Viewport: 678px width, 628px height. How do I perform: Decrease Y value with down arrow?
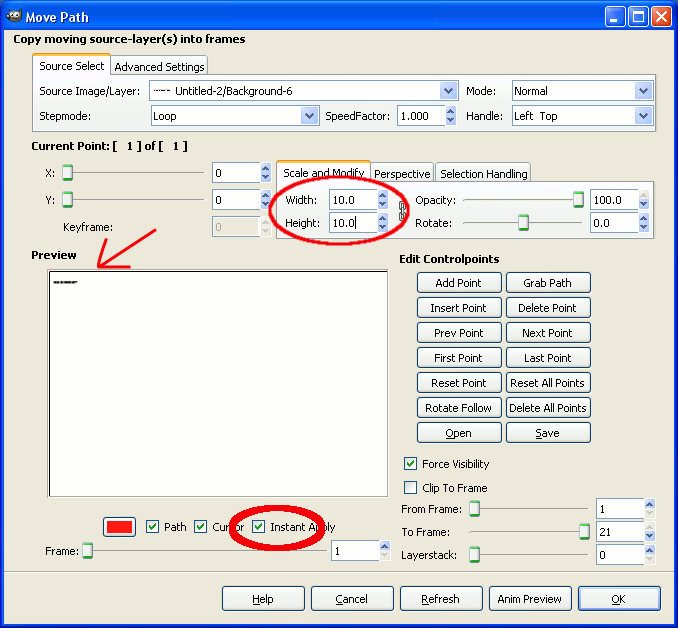pos(265,205)
